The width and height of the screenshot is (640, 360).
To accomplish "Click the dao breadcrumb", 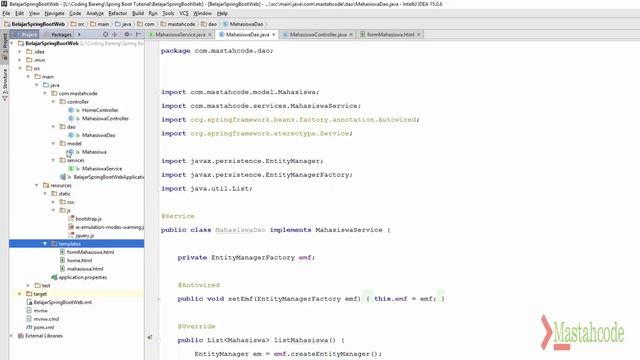I will [x=209, y=24].
